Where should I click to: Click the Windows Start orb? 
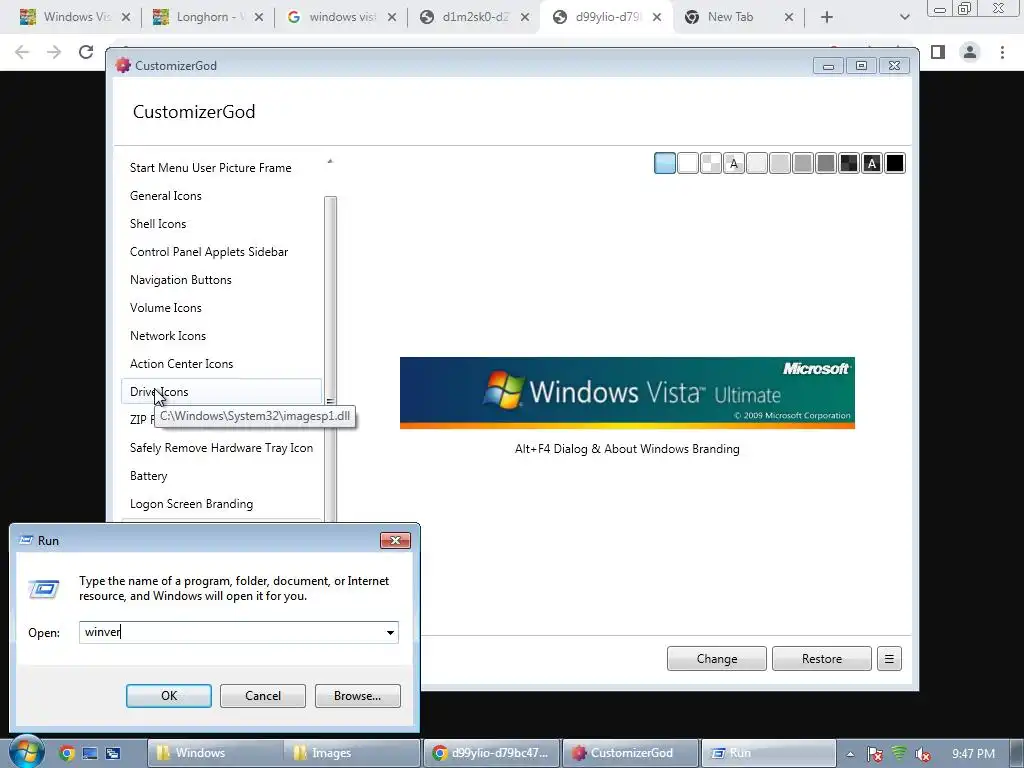click(27, 752)
